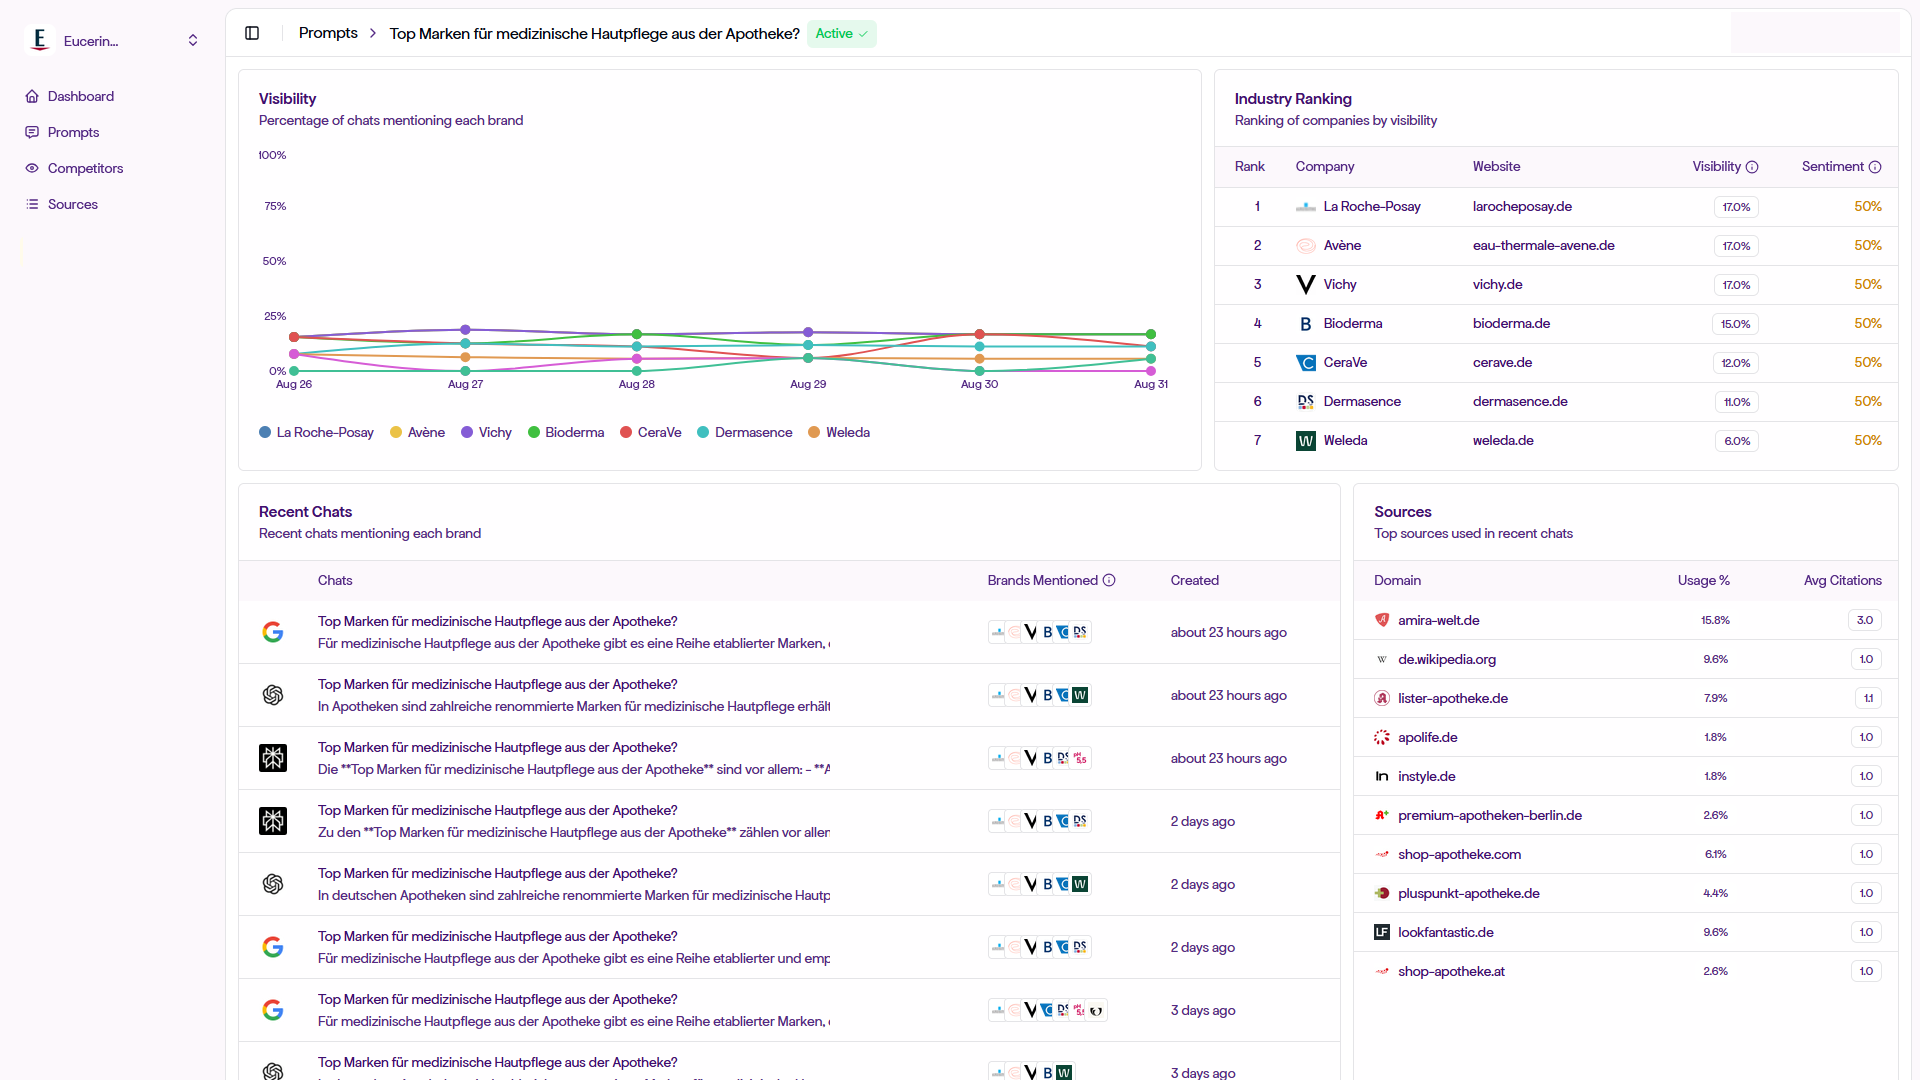Sort by the Usage % column header

pos(1703,580)
